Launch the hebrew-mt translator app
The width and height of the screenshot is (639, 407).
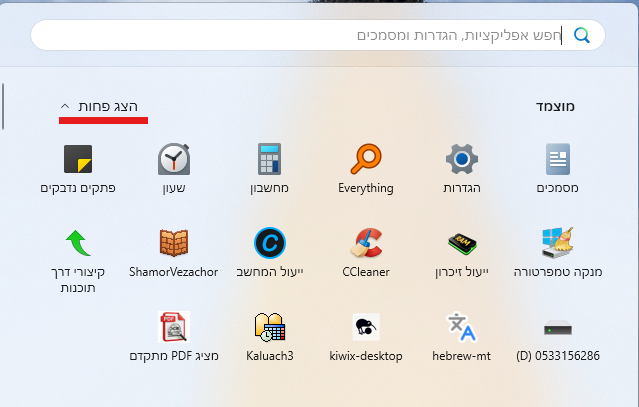[461, 327]
